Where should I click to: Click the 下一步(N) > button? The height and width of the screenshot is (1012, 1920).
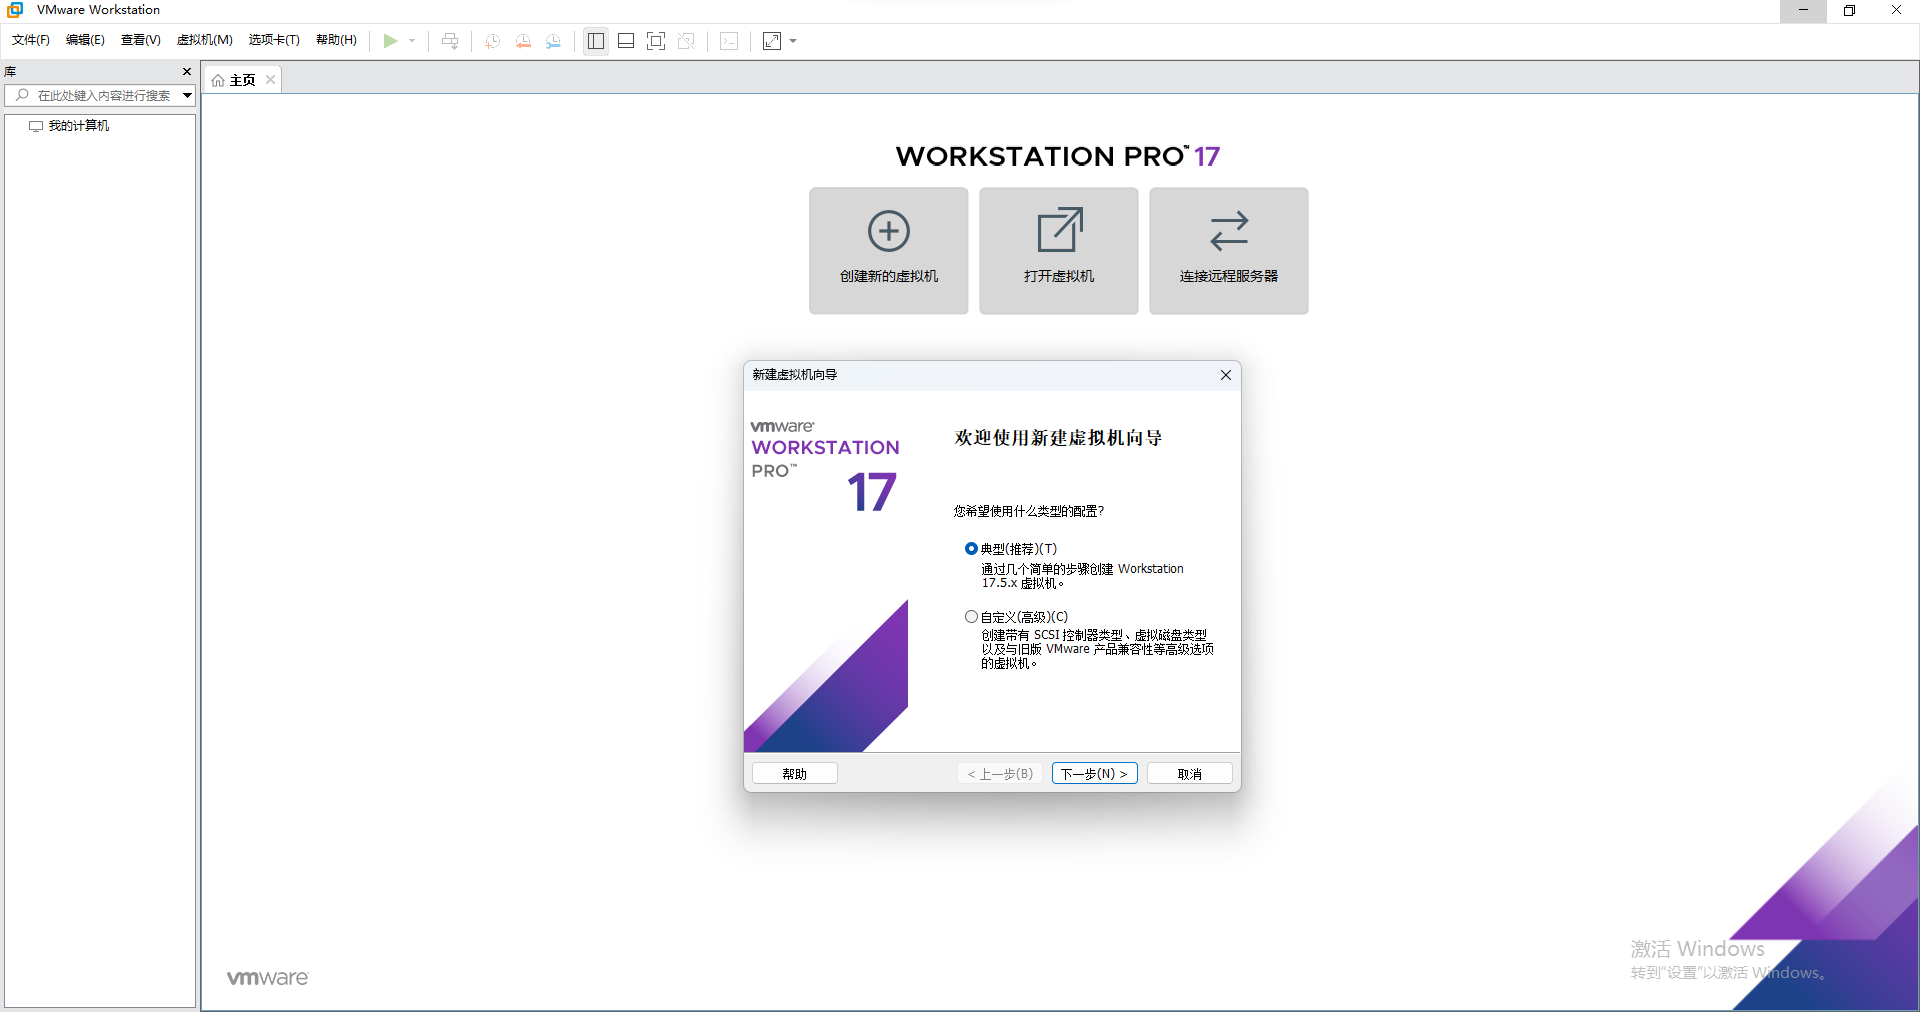(1095, 774)
